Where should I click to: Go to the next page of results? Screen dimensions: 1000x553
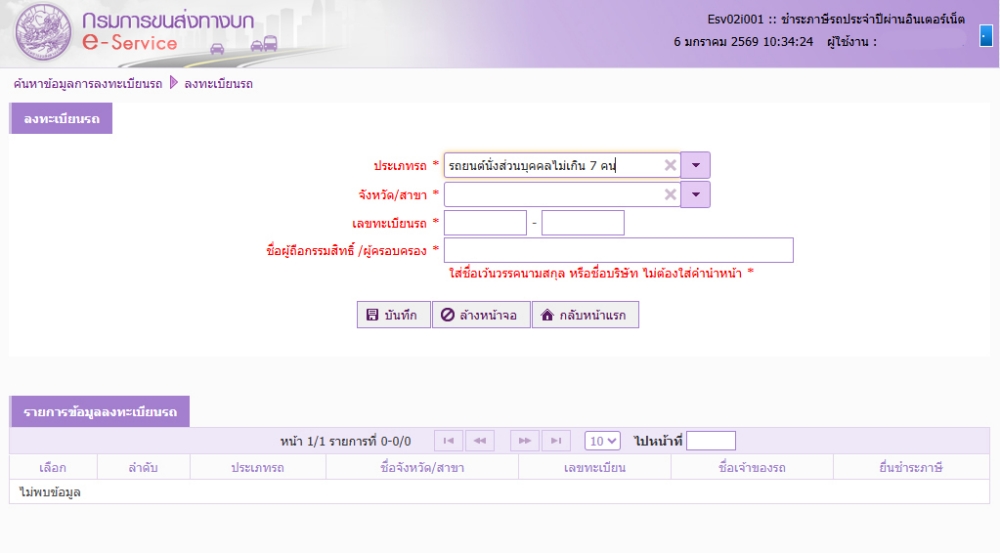525,441
